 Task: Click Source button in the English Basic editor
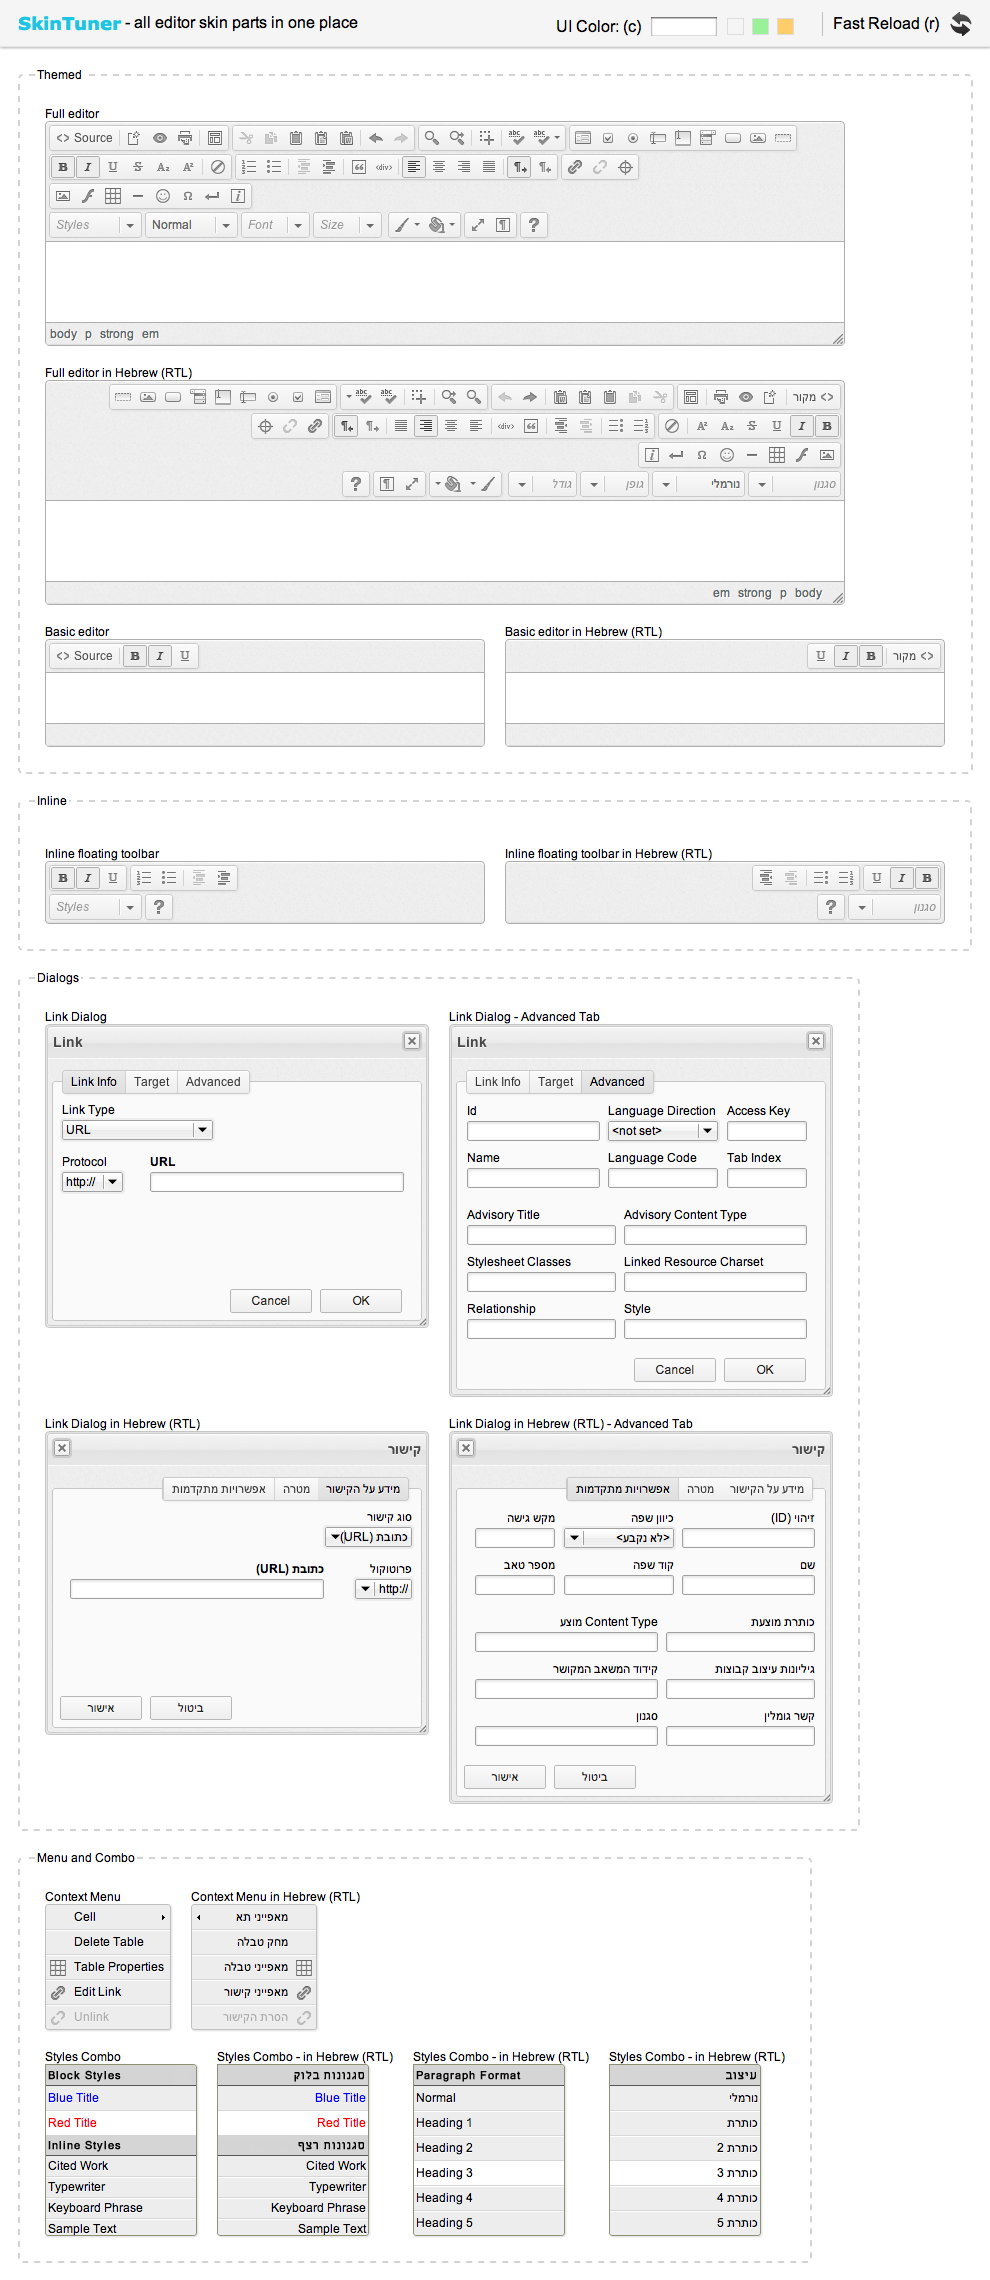tap(85, 656)
